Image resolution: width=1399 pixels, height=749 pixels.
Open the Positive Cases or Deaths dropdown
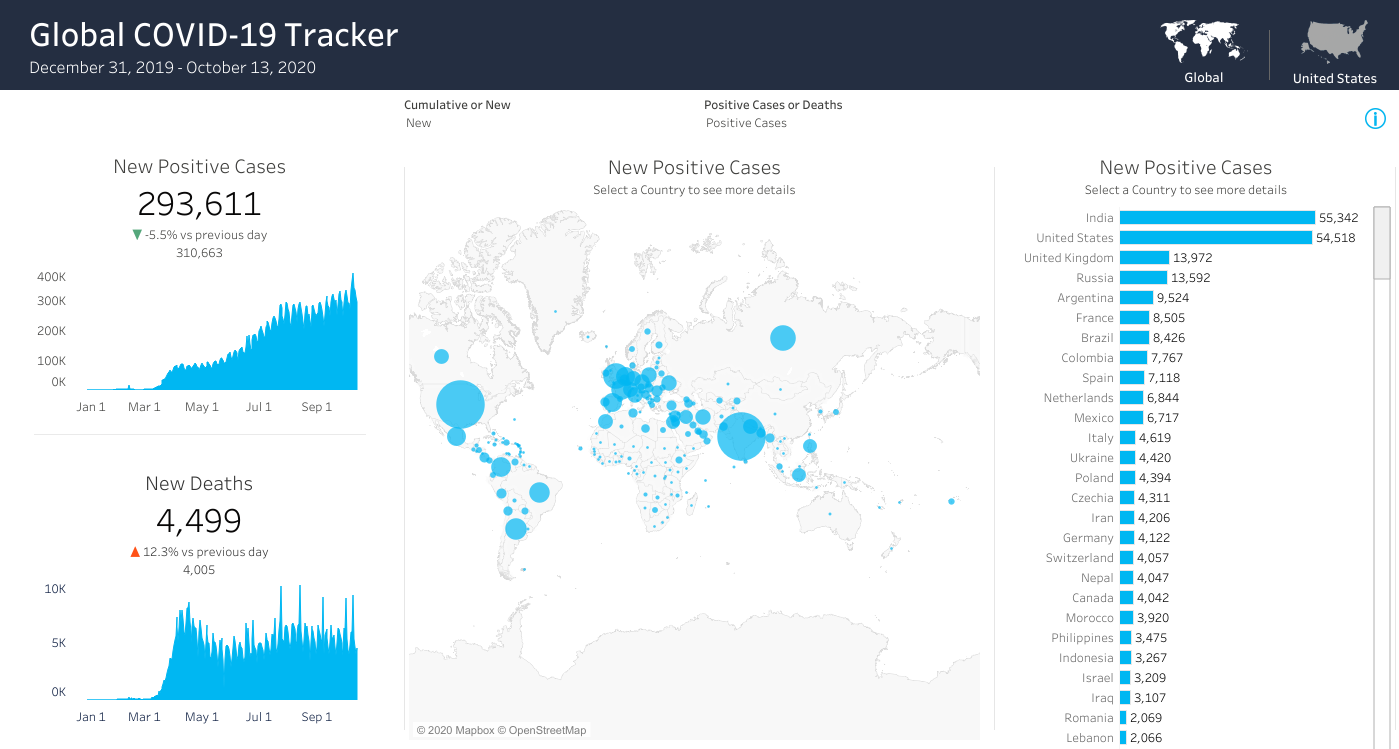(x=772, y=123)
